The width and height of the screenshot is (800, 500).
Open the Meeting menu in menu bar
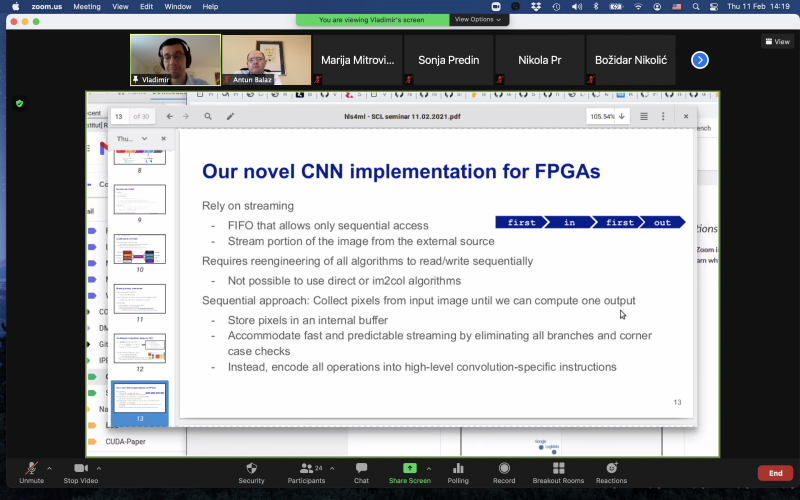point(87,6)
